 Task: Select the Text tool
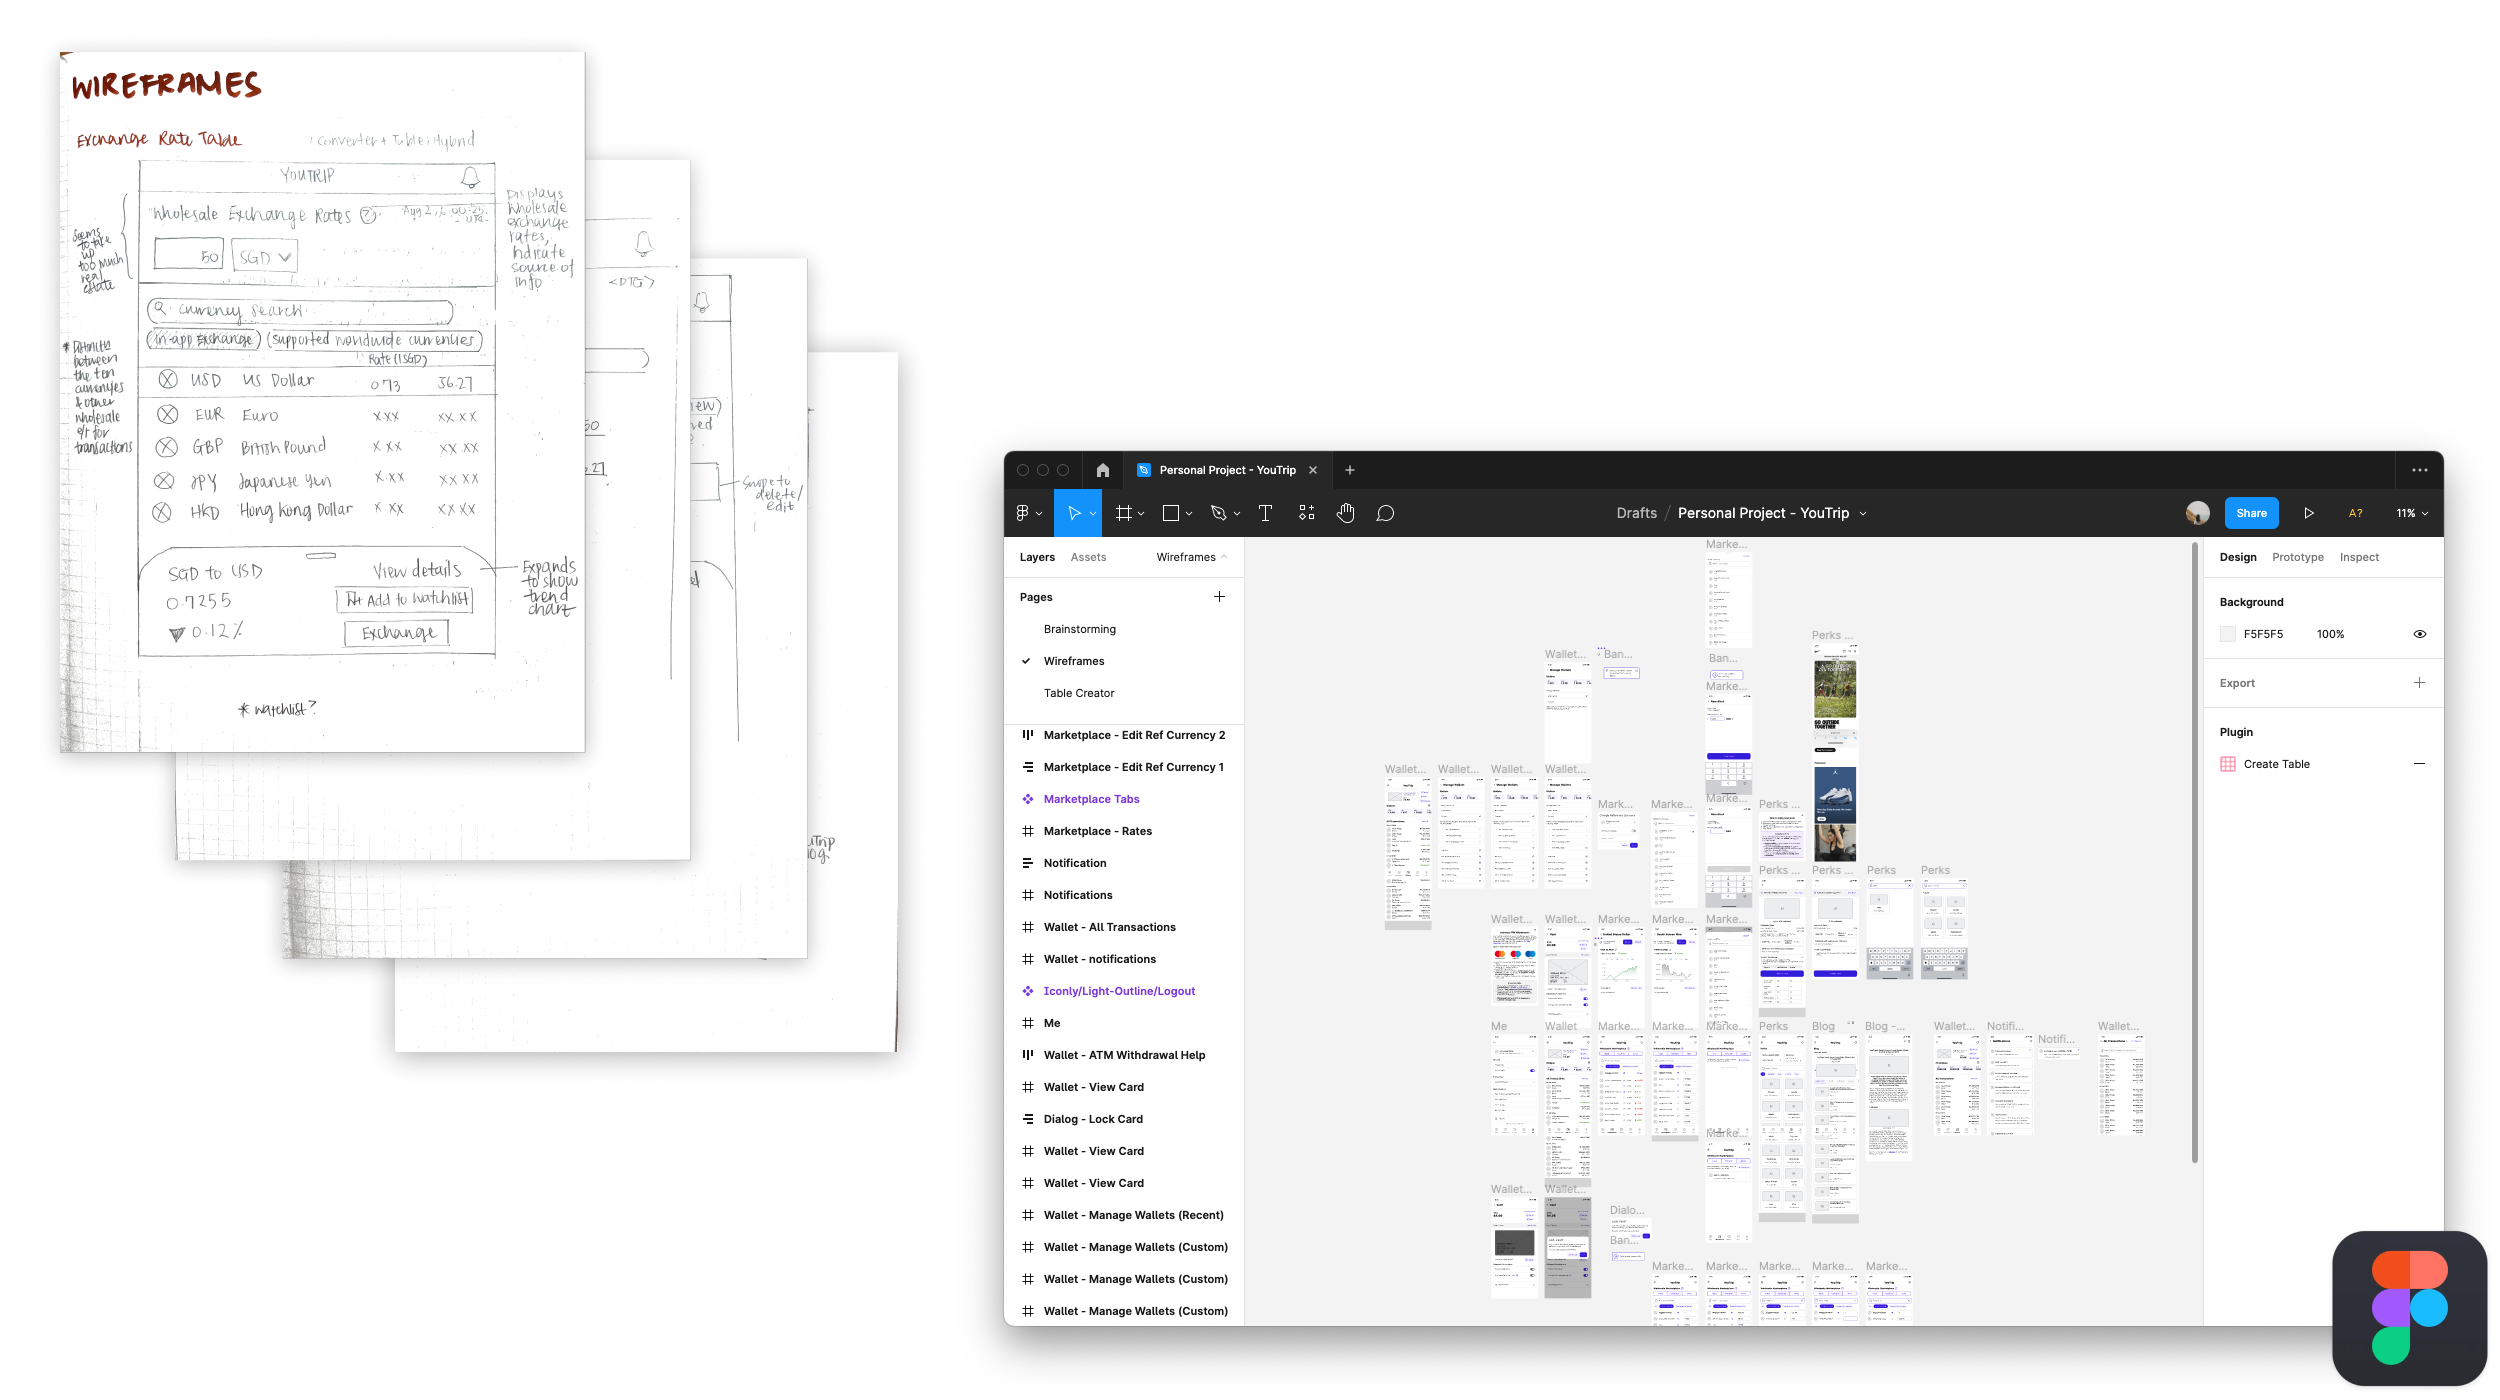(x=1265, y=513)
